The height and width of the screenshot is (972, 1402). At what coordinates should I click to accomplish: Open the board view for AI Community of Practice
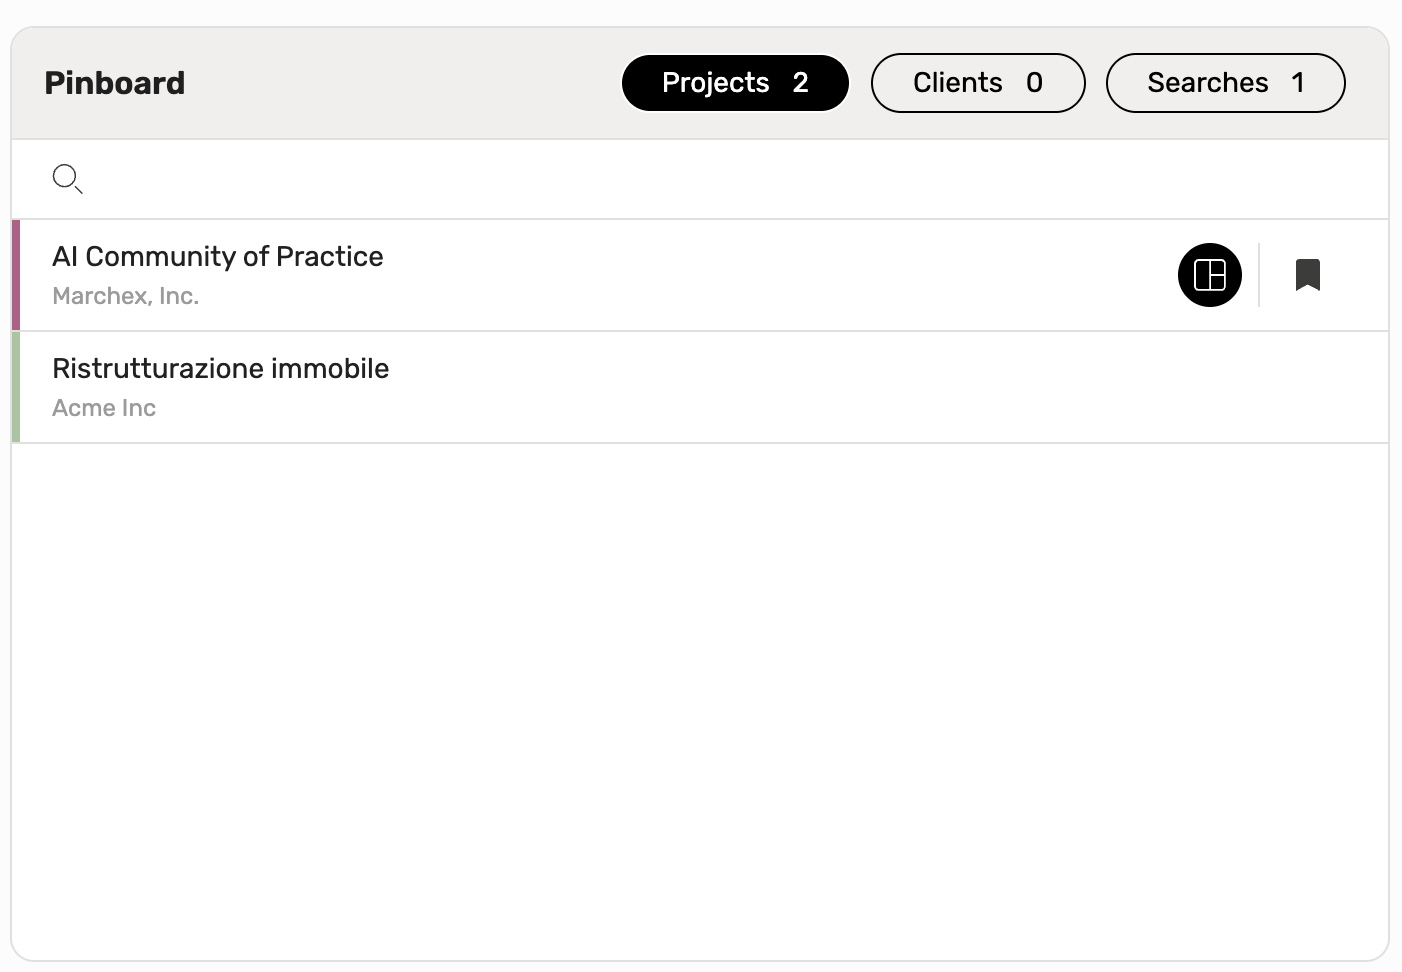click(1209, 275)
